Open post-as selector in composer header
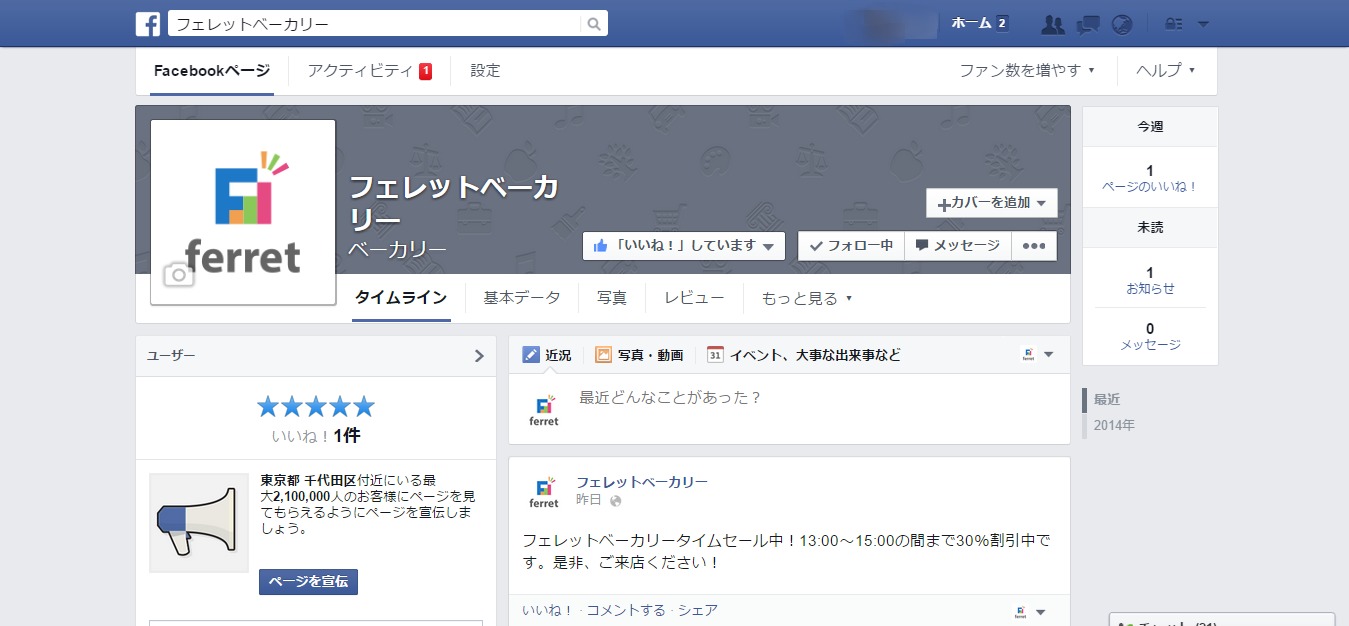 (x=1038, y=355)
